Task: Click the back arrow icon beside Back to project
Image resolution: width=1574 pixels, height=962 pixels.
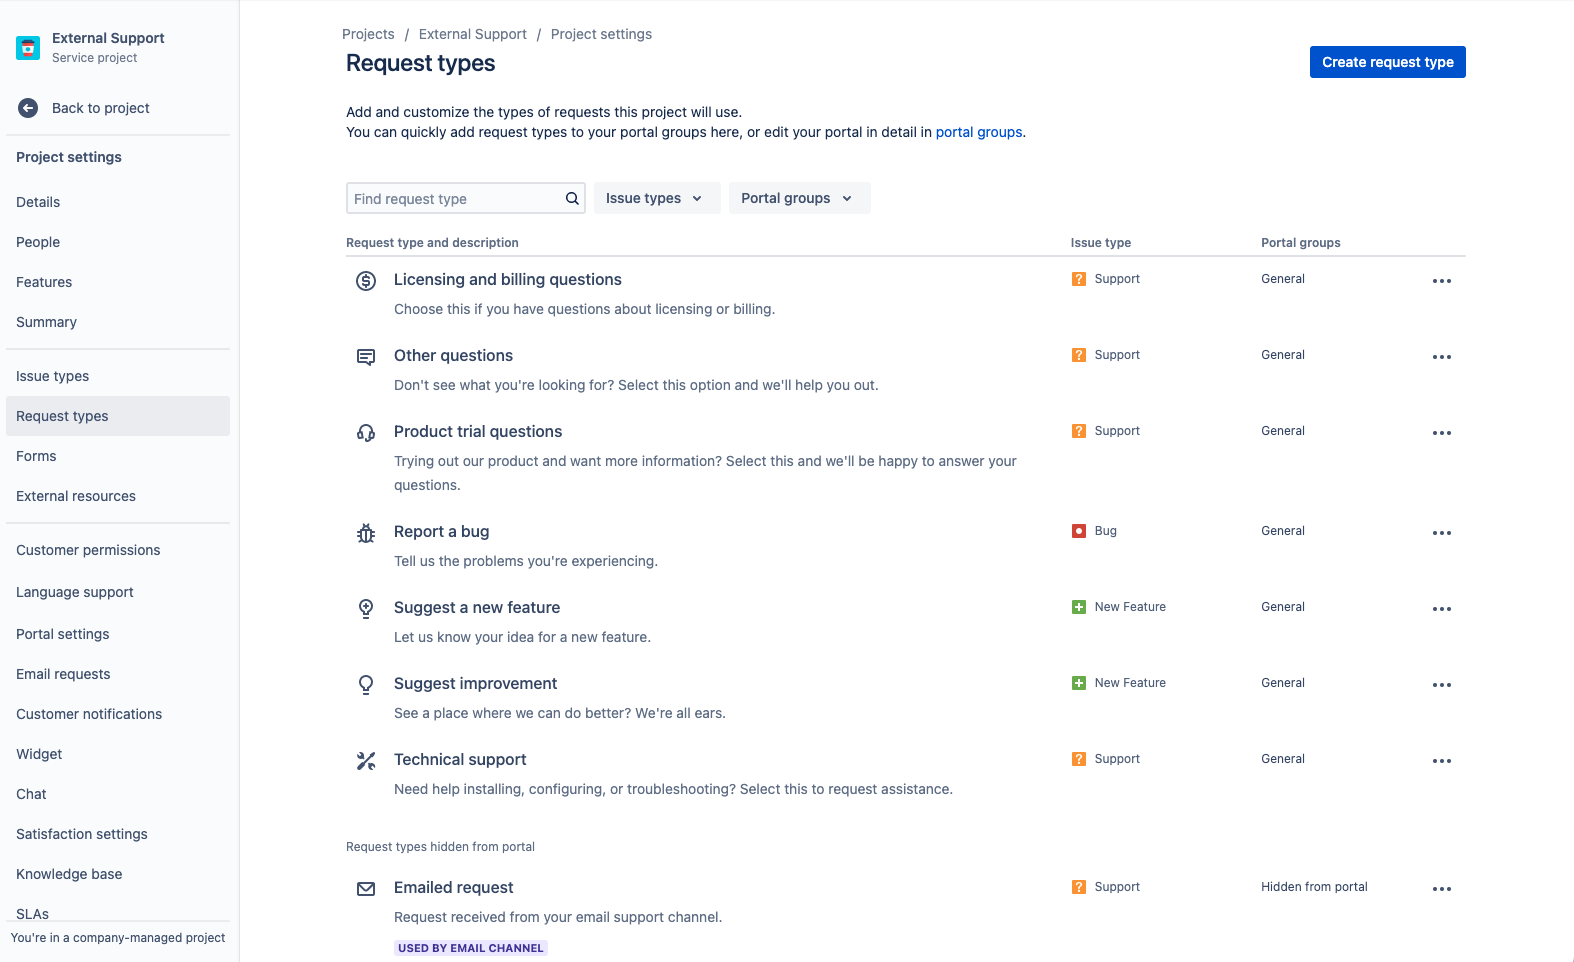Action: click(x=28, y=108)
